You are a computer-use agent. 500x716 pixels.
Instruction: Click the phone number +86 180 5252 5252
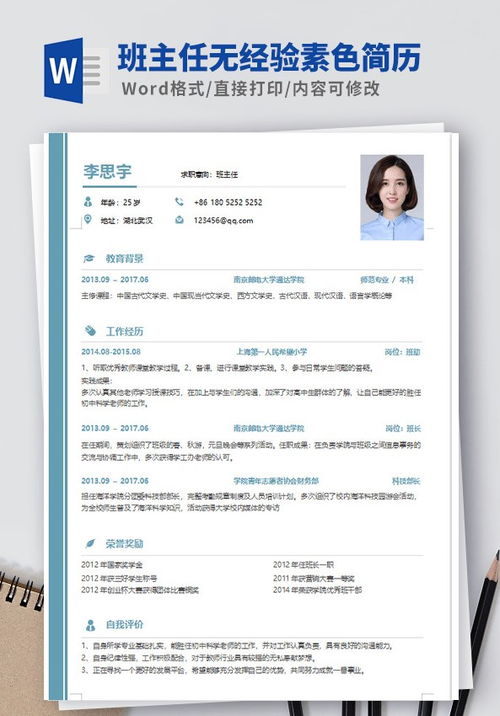(228, 202)
